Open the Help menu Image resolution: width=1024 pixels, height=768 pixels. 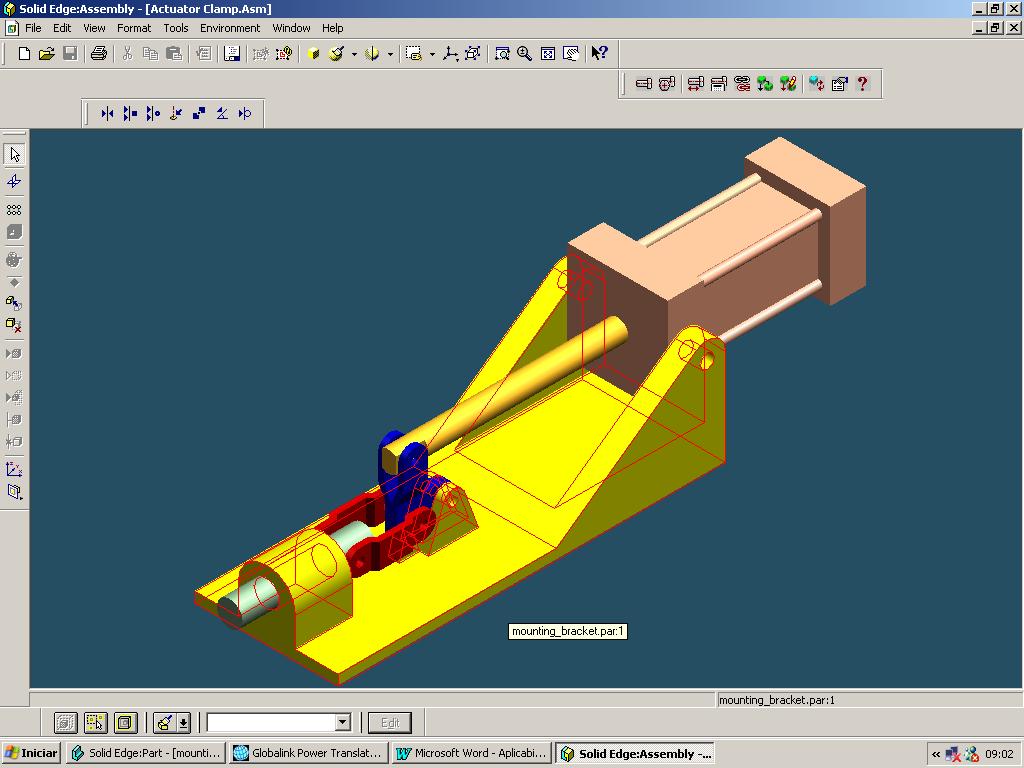click(x=332, y=28)
